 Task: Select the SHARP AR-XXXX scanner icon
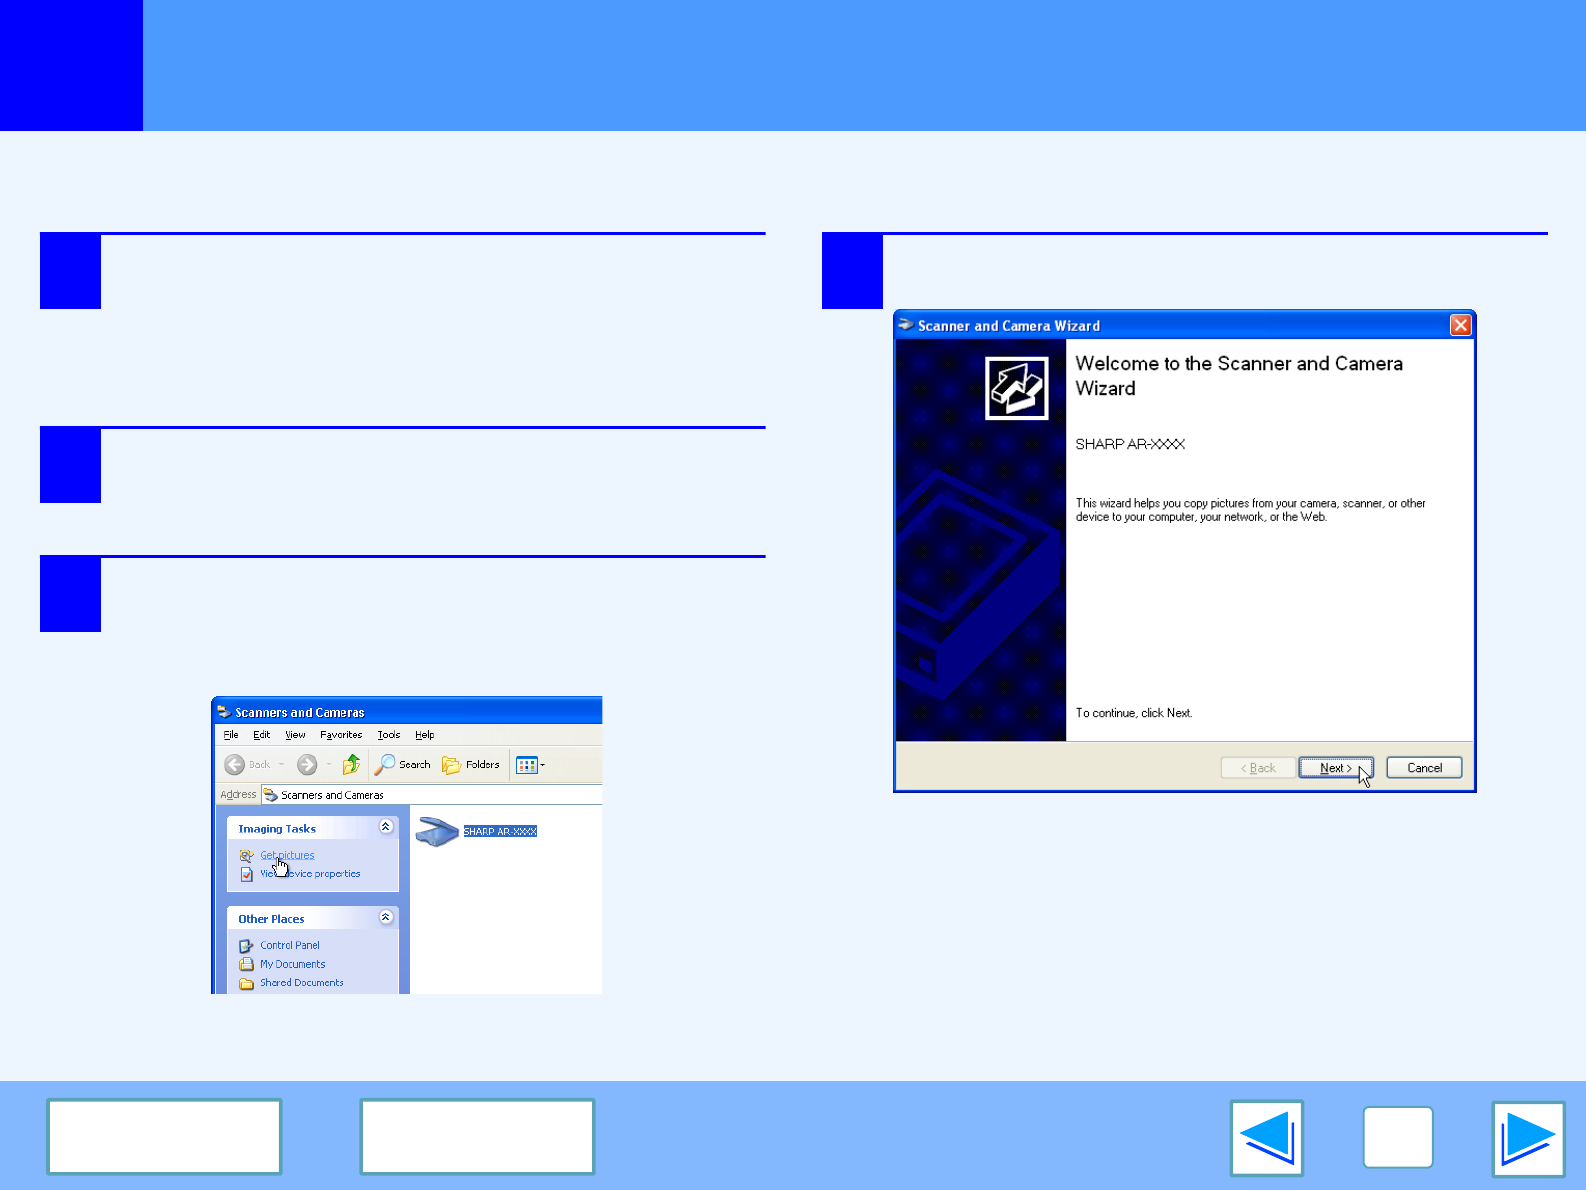[x=437, y=832]
